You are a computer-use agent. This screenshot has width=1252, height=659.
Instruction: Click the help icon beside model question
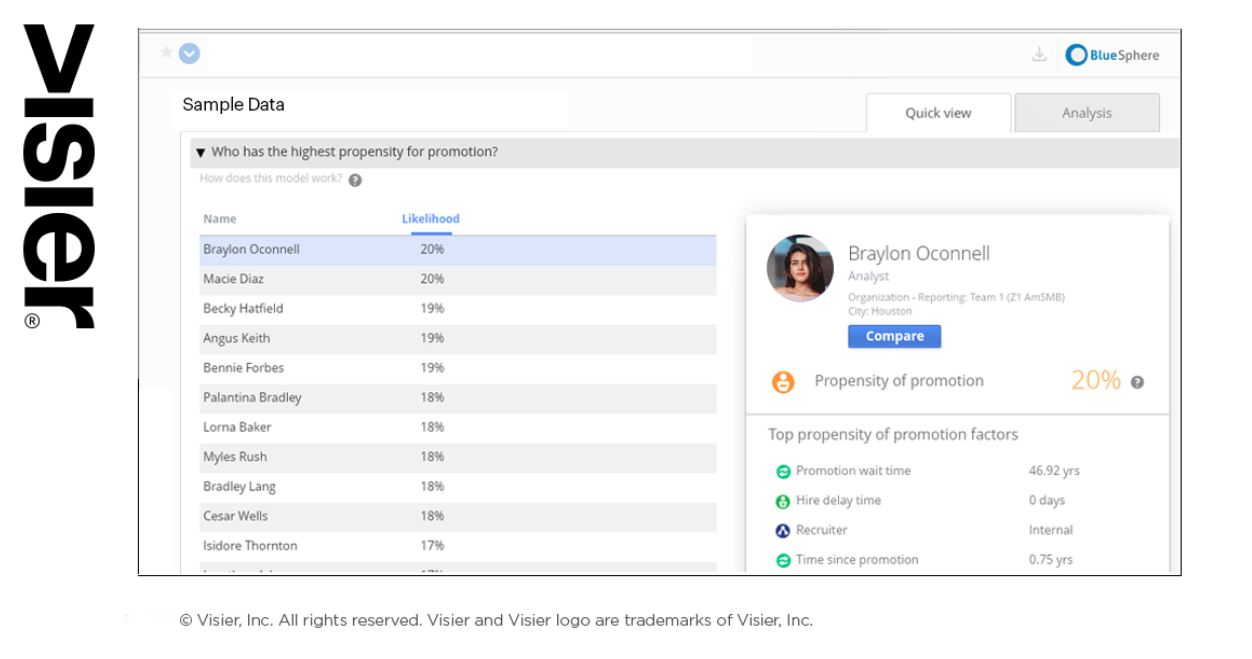tap(355, 180)
